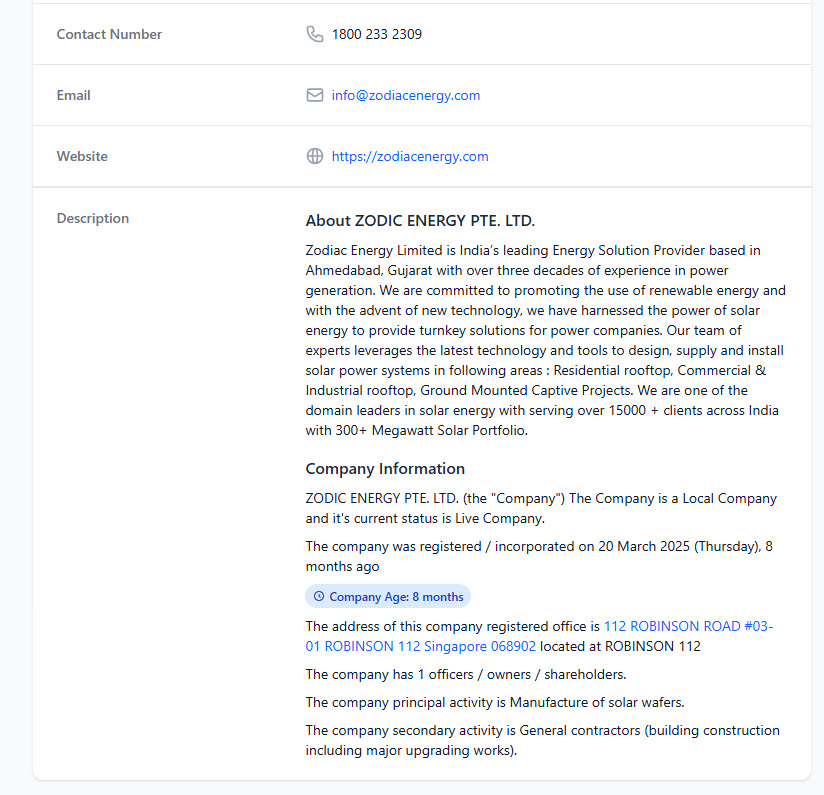
Task: Click the "Company Information" heading
Action: point(385,468)
